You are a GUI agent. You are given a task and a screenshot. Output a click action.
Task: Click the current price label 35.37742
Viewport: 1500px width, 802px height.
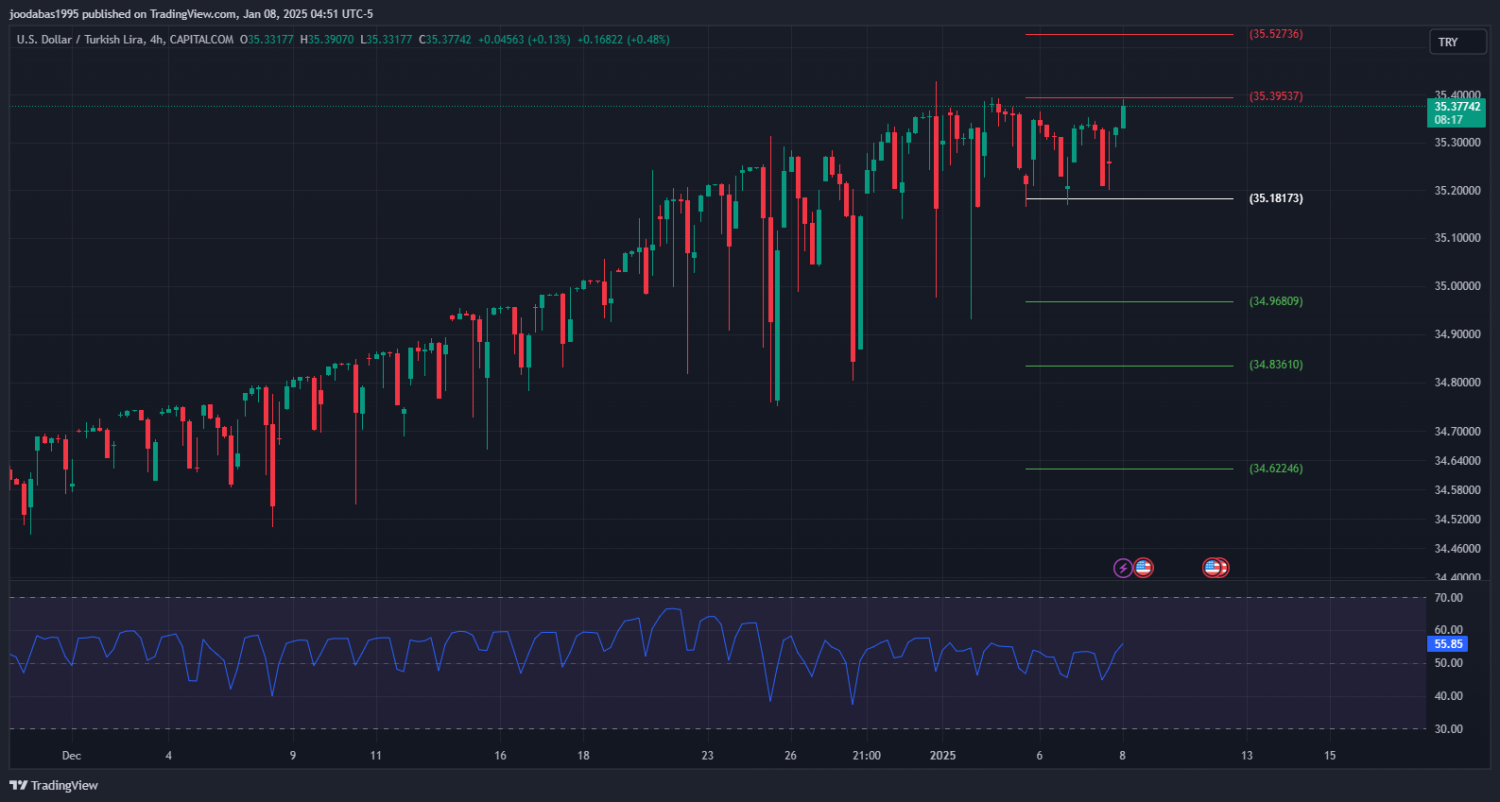[x=1457, y=106]
